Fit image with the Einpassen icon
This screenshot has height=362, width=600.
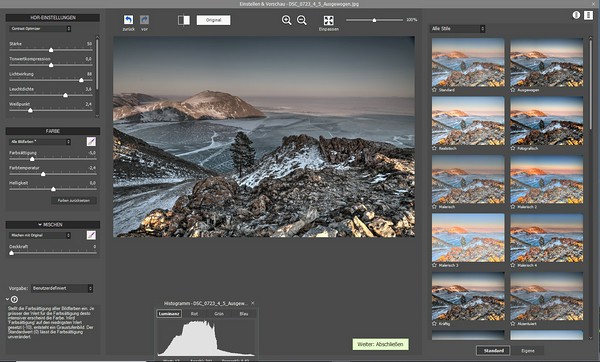pos(328,20)
